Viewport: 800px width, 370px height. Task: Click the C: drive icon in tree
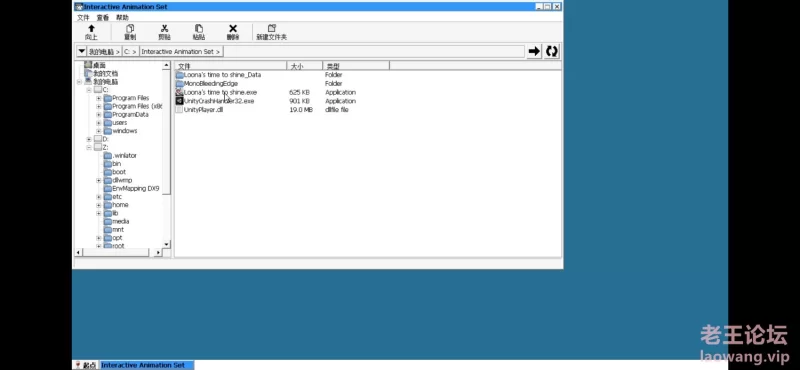click(98, 90)
